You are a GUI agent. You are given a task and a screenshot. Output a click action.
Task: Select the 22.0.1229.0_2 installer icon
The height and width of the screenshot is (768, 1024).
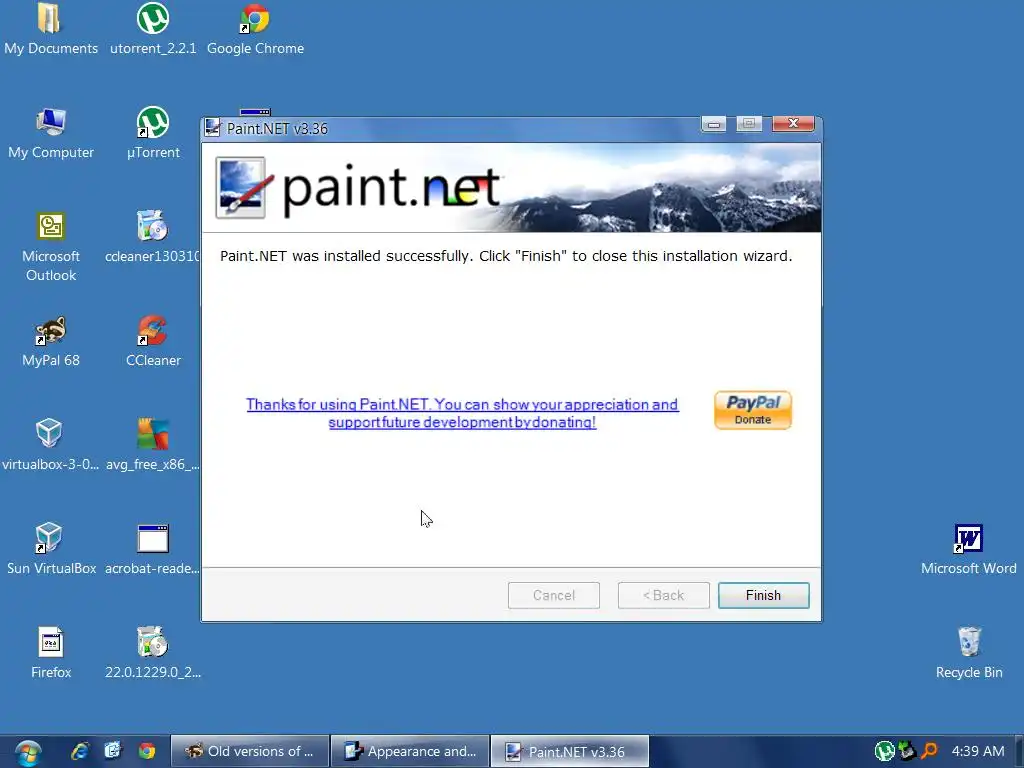153,654
